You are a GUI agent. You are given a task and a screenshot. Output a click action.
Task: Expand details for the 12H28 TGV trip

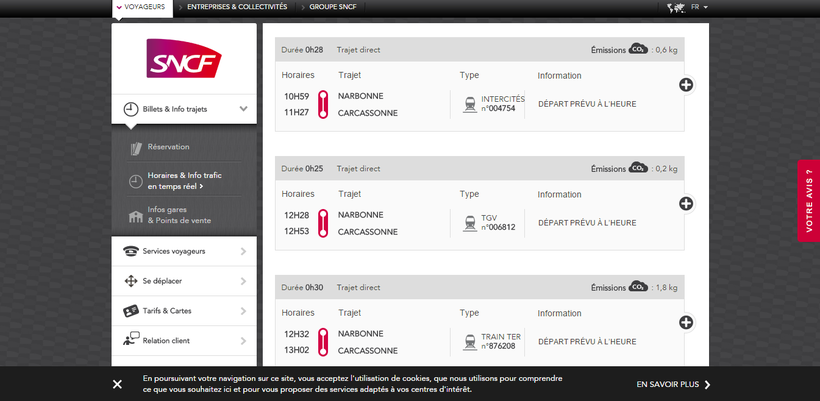(x=686, y=204)
